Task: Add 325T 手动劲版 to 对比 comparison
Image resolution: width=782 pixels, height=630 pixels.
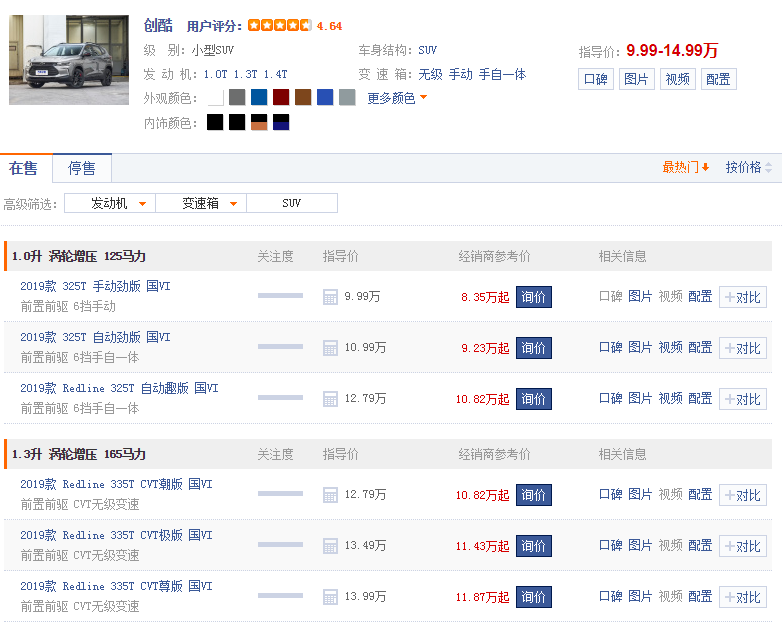Action: point(742,297)
